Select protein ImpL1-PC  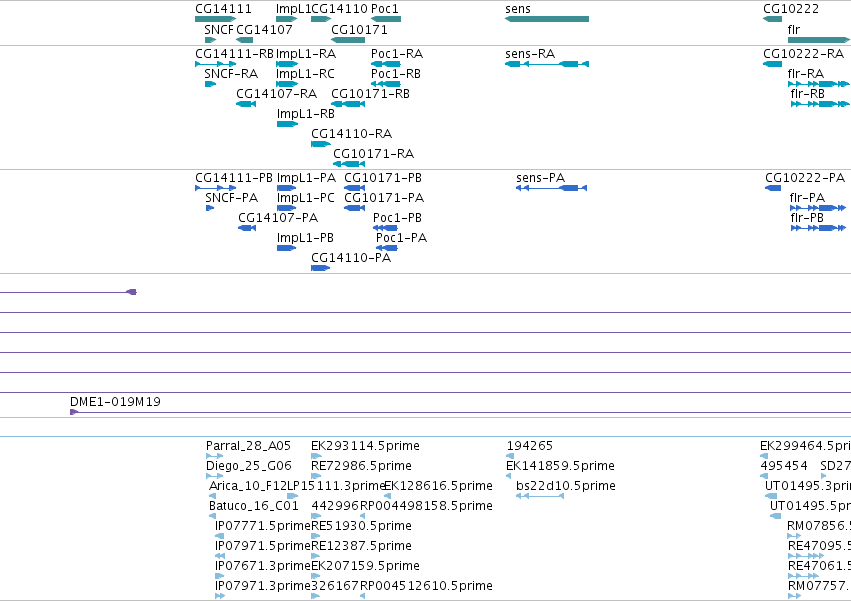tap(287, 208)
